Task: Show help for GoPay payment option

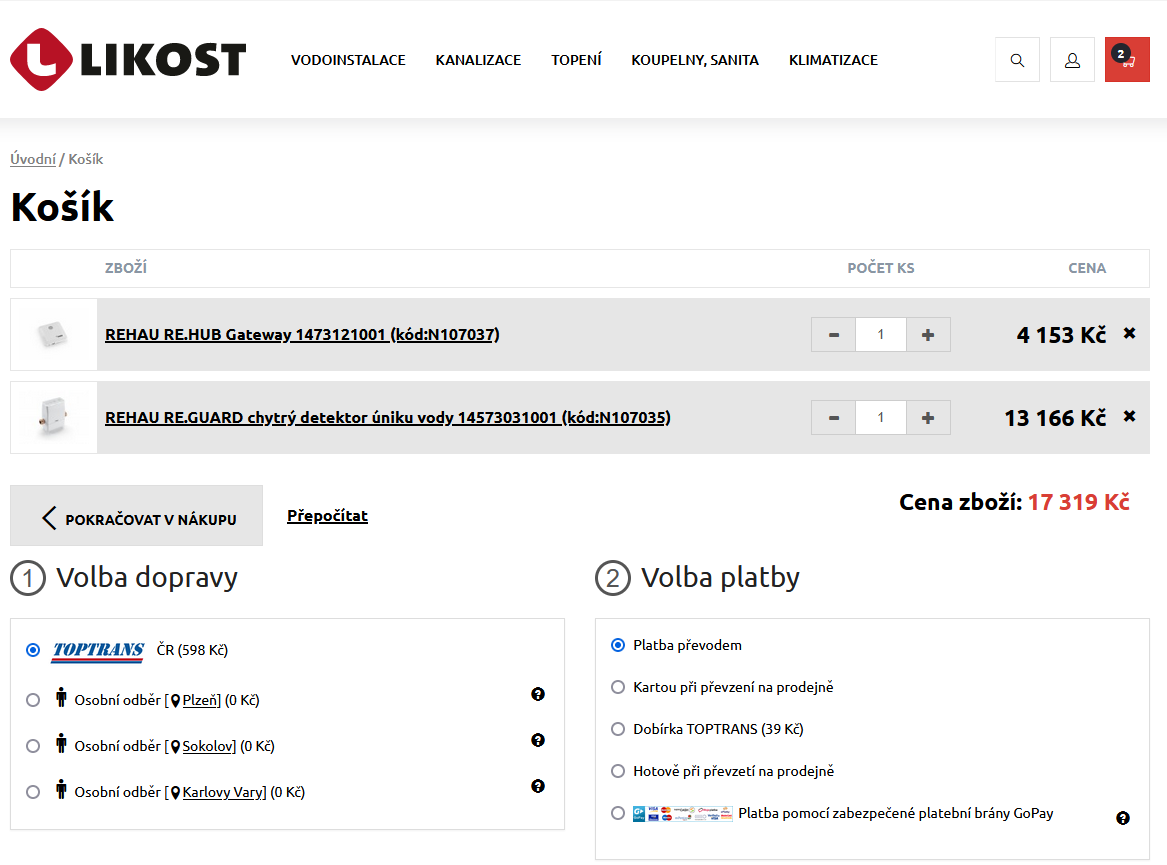Action: (x=1123, y=818)
